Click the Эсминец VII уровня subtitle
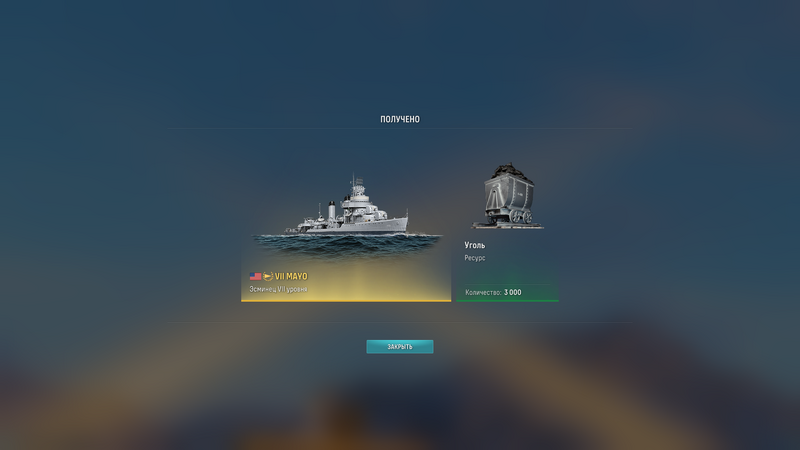Screen dimensions: 800x450 click(278, 289)
